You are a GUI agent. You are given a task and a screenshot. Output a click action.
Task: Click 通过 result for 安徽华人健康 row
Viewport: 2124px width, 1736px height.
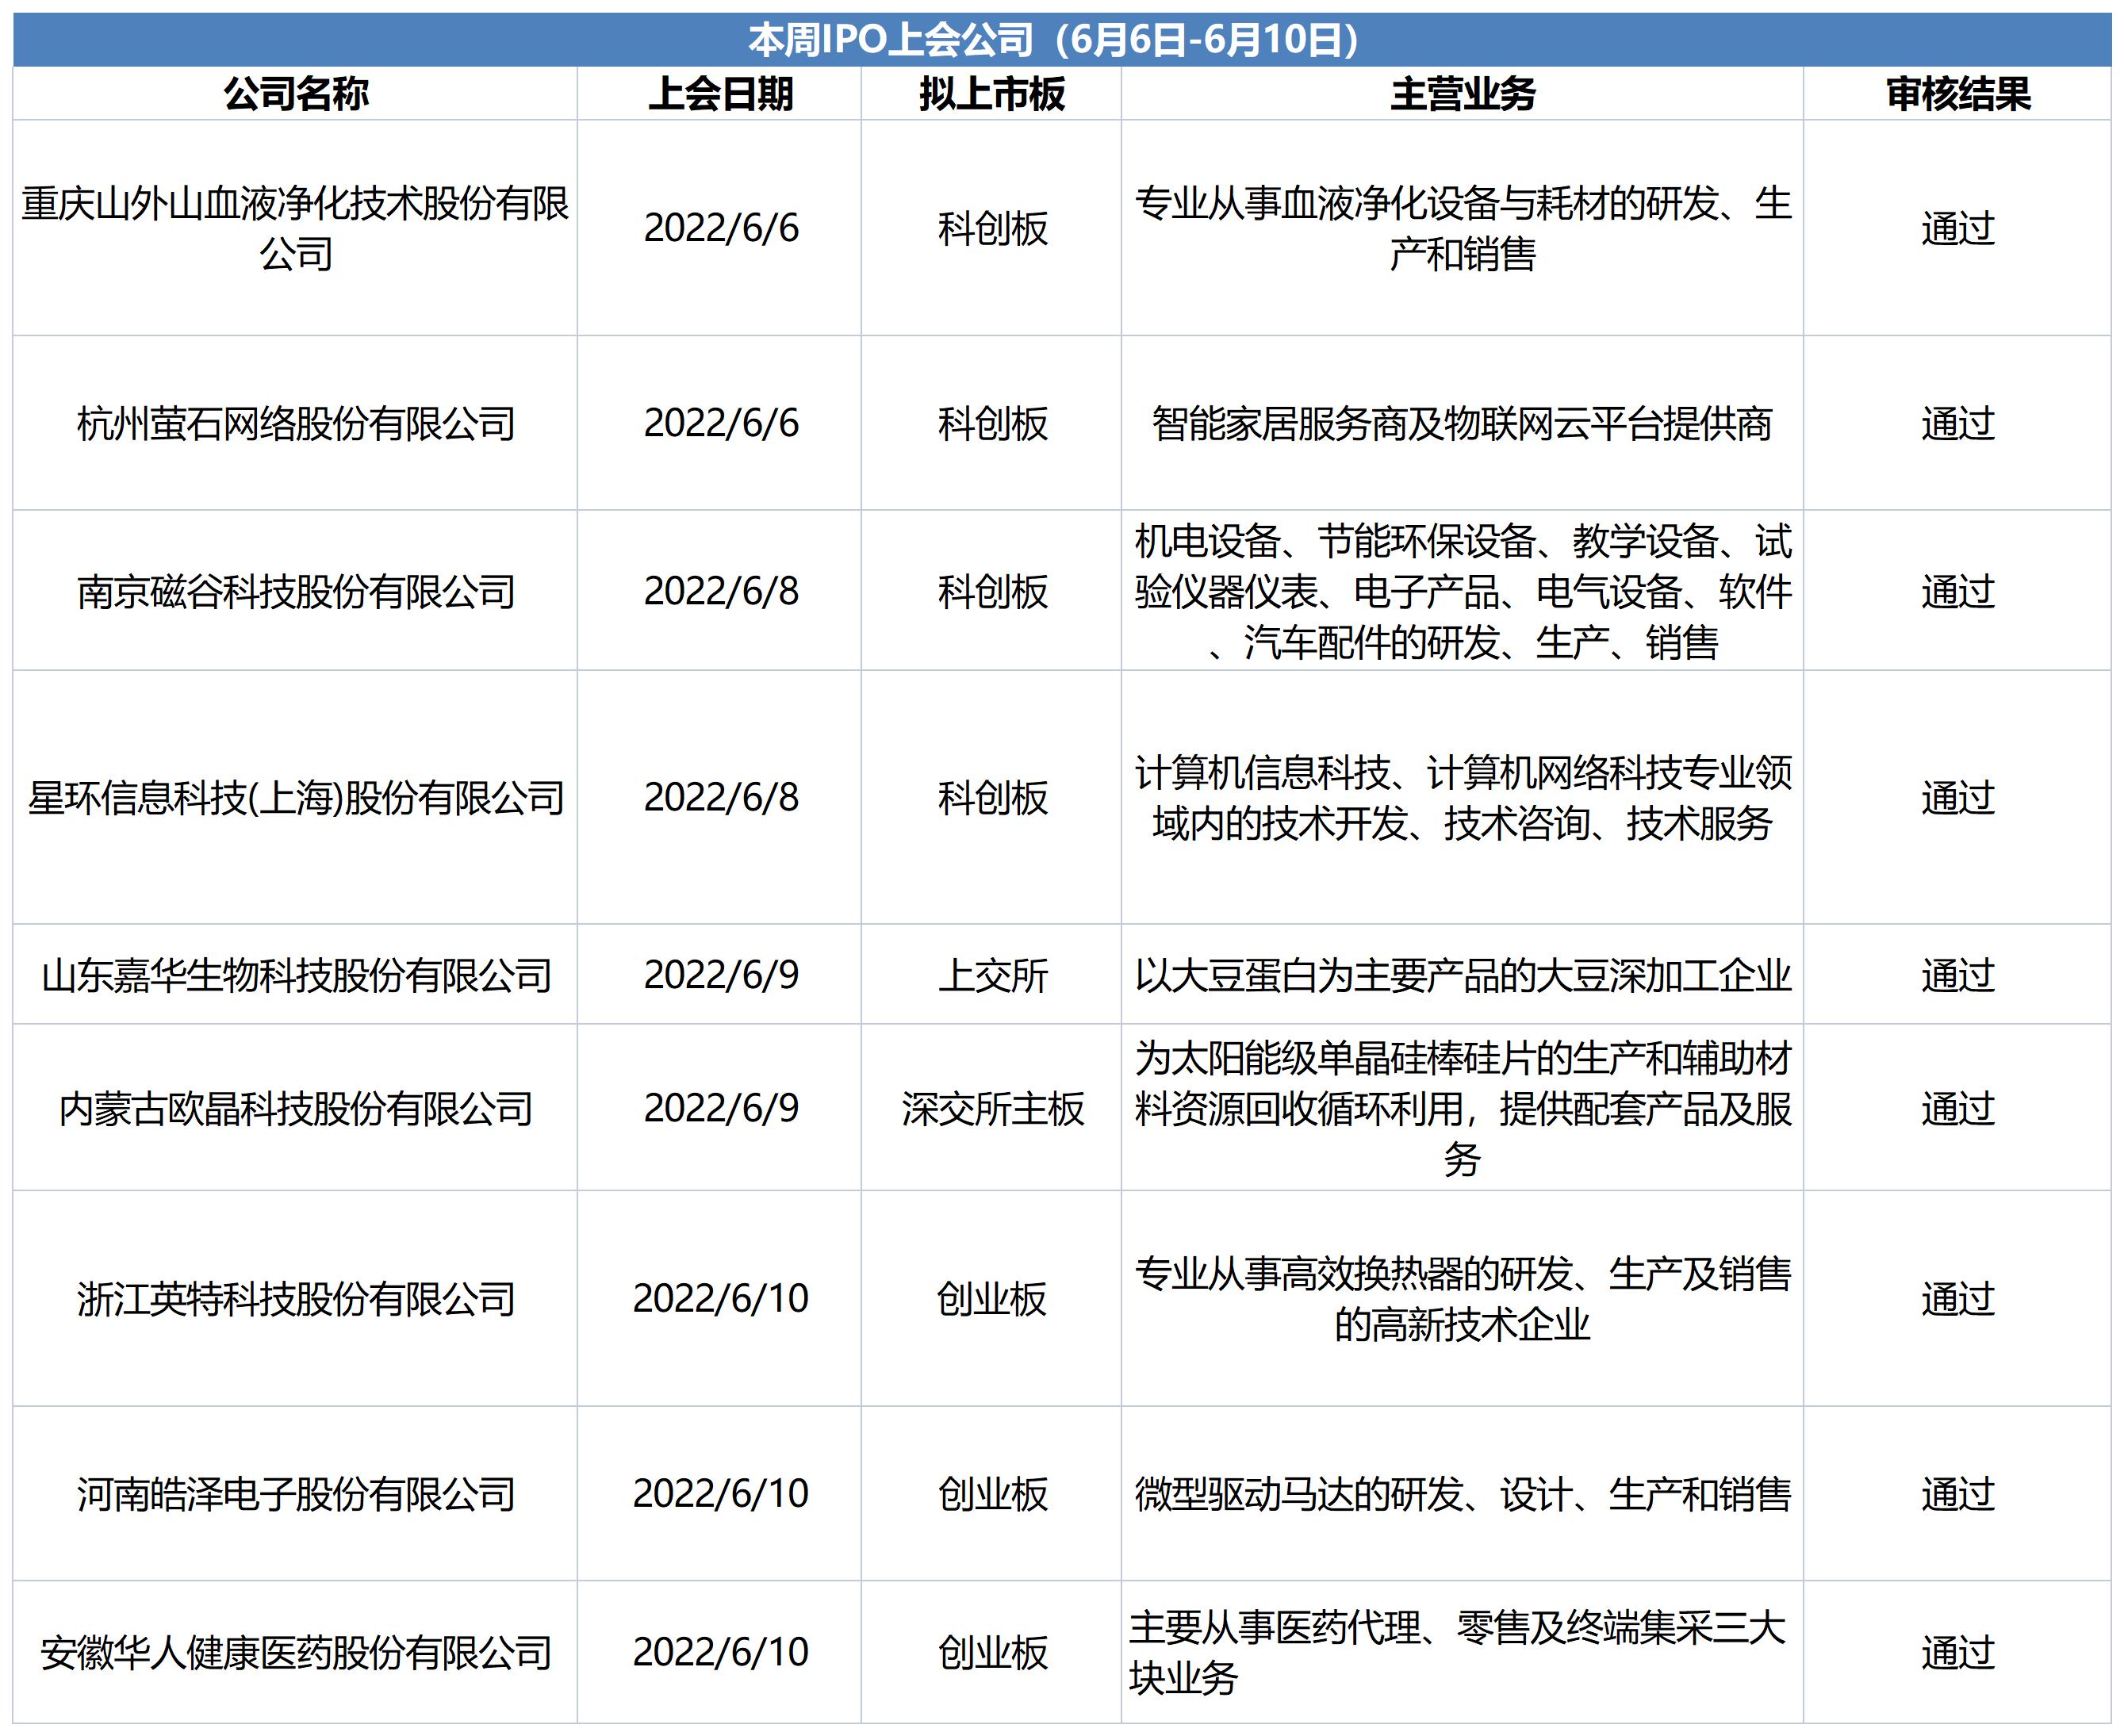(1958, 1653)
